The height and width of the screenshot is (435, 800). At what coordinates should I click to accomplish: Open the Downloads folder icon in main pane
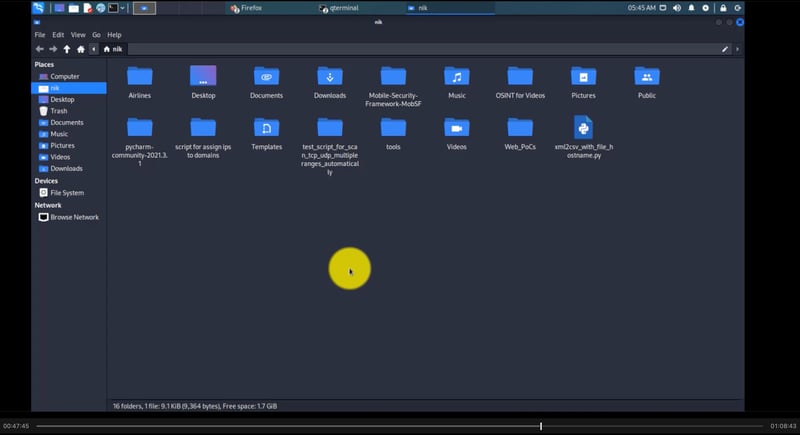pos(330,82)
